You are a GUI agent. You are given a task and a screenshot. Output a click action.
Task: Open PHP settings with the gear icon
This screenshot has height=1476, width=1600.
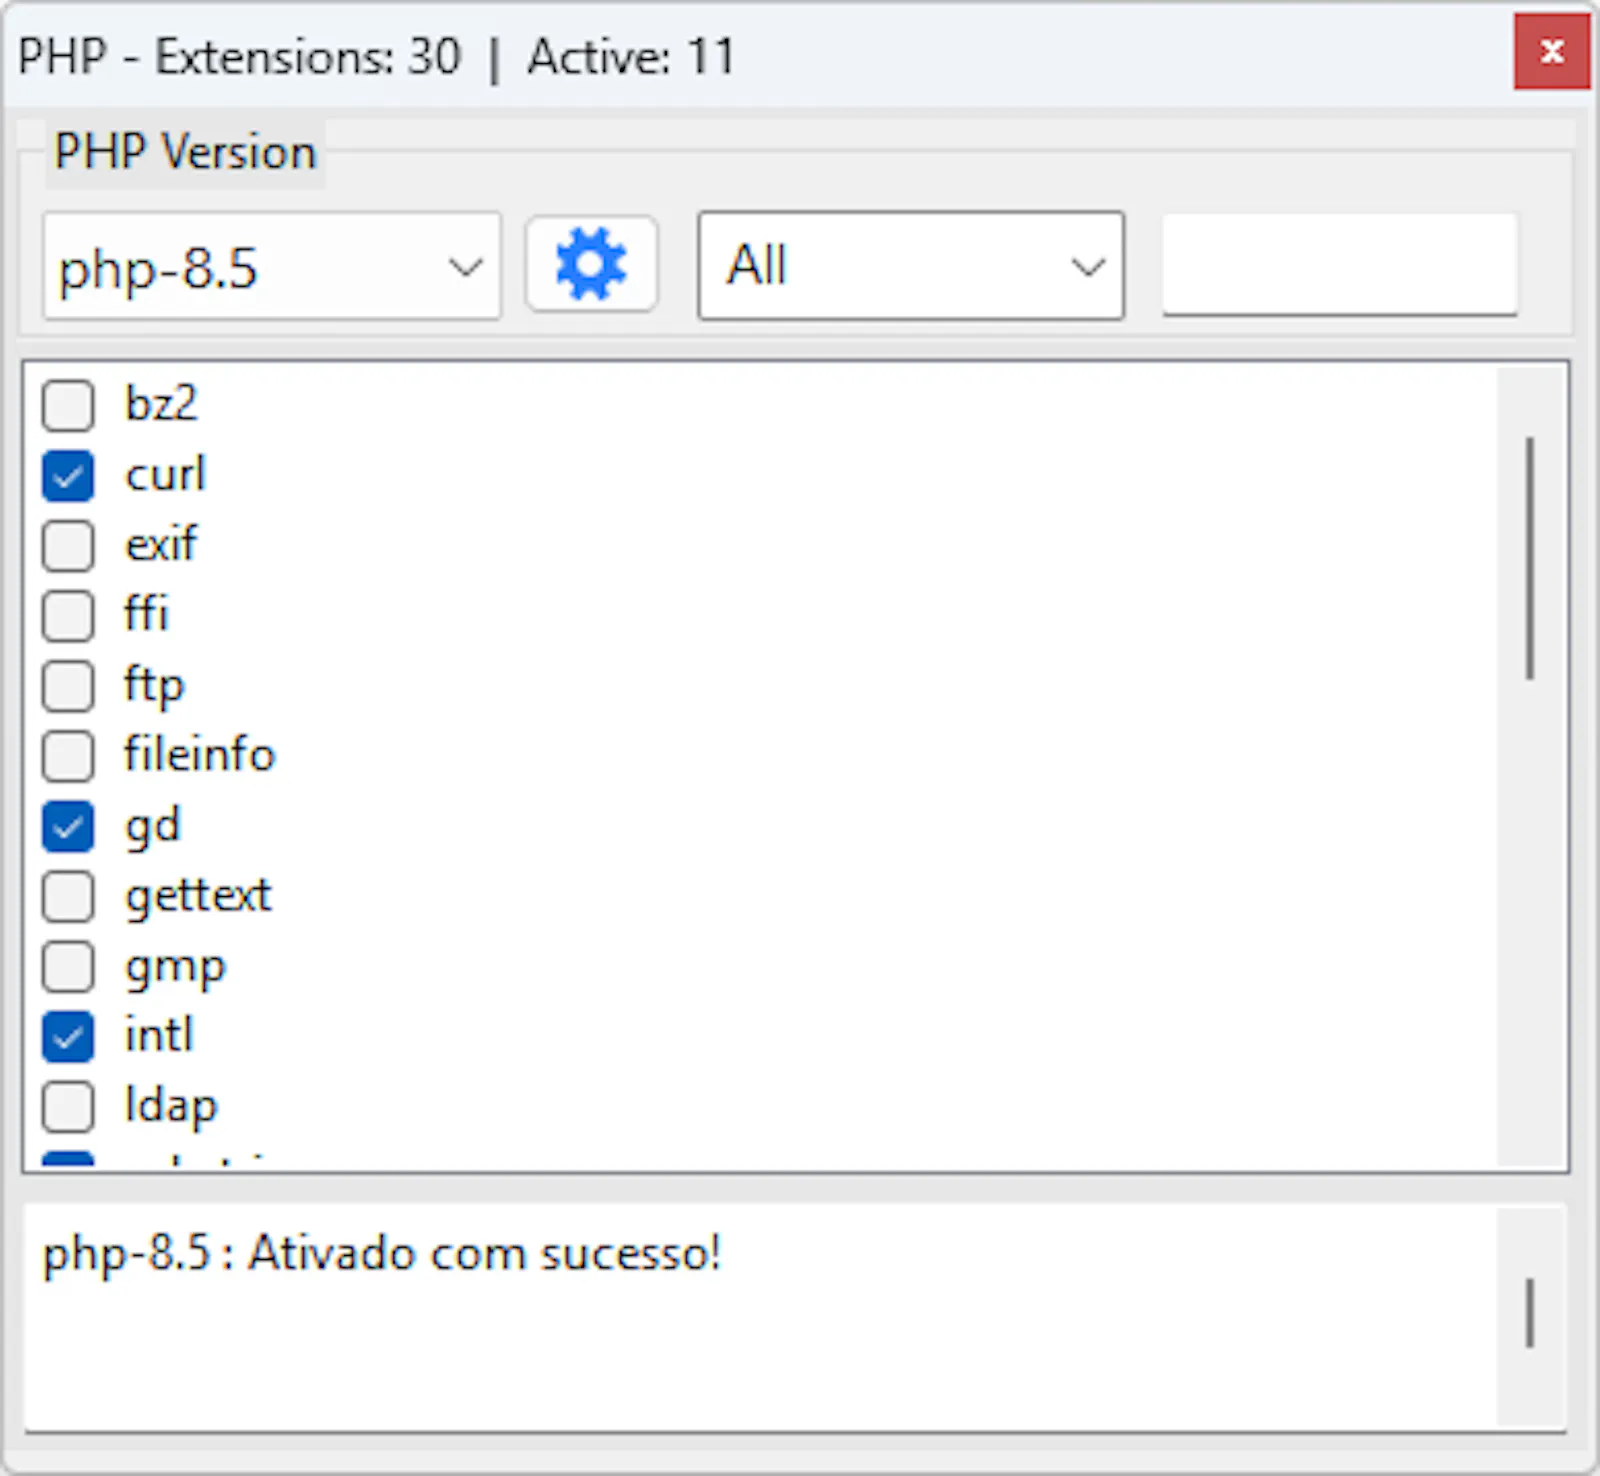pyautogui.click(x=591, y=265)
